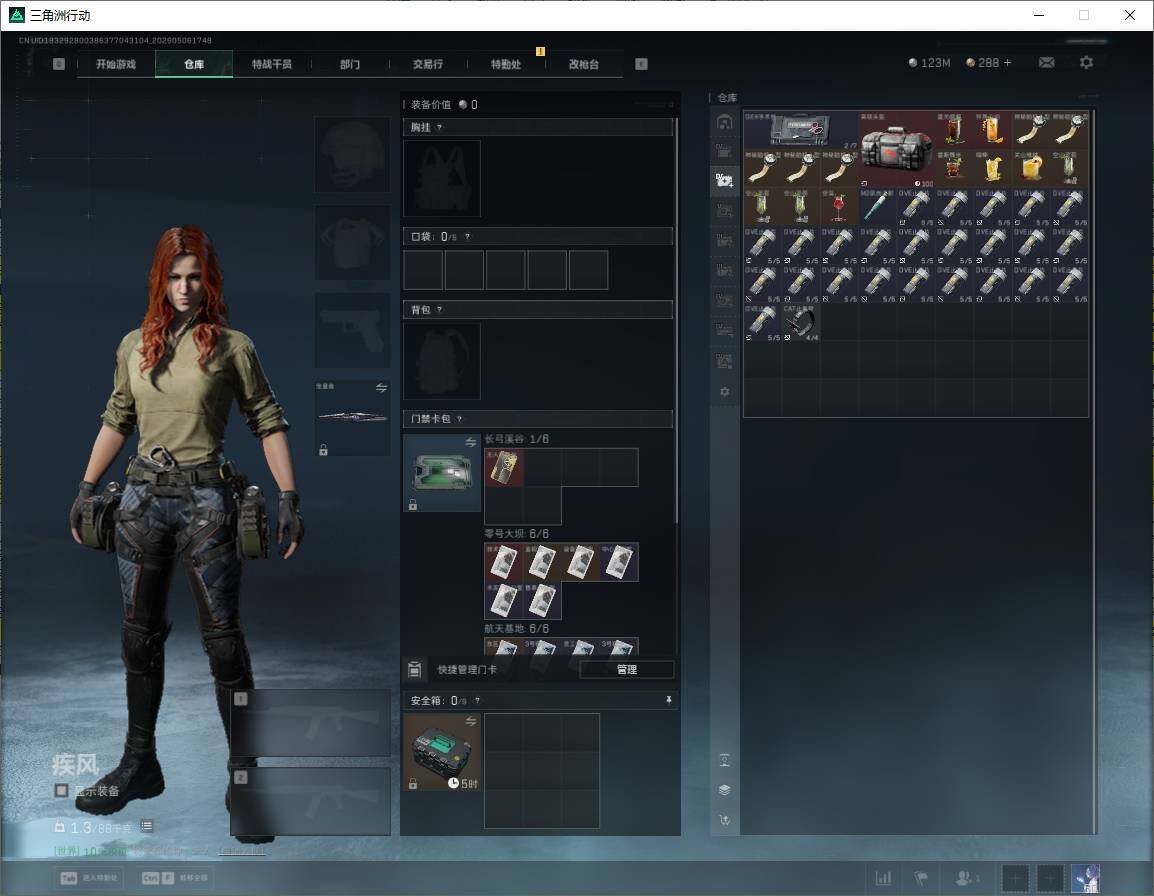Open the friends list icon
The image size is (1154, 896).
coord(967,878)
